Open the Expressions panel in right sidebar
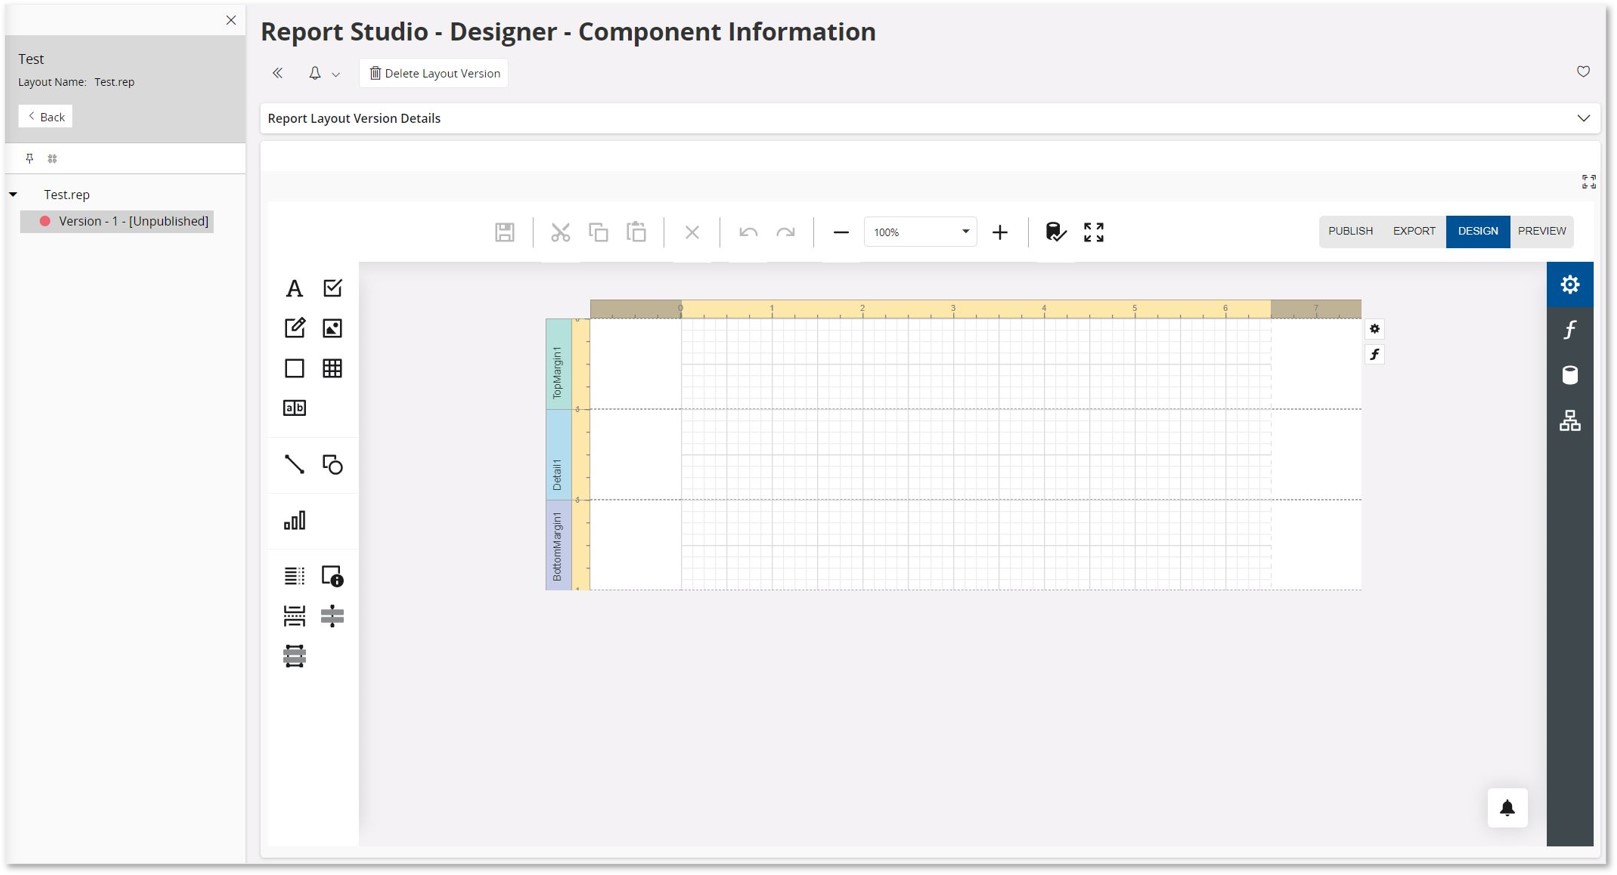Viewport: 1617px width, 875px height. coord(1570,330)
